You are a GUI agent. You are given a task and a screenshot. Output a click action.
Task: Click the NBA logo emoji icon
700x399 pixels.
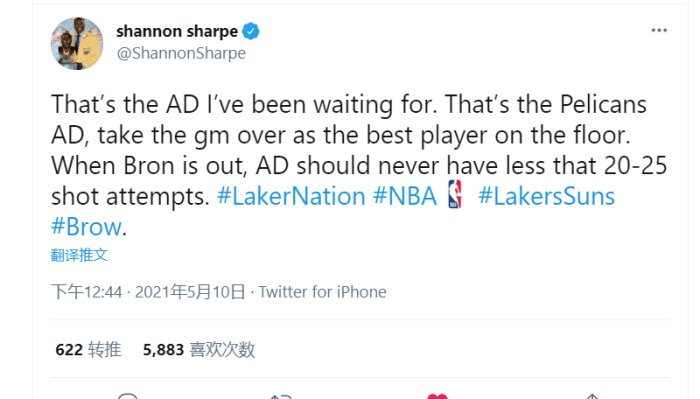[x=454, y=195]
